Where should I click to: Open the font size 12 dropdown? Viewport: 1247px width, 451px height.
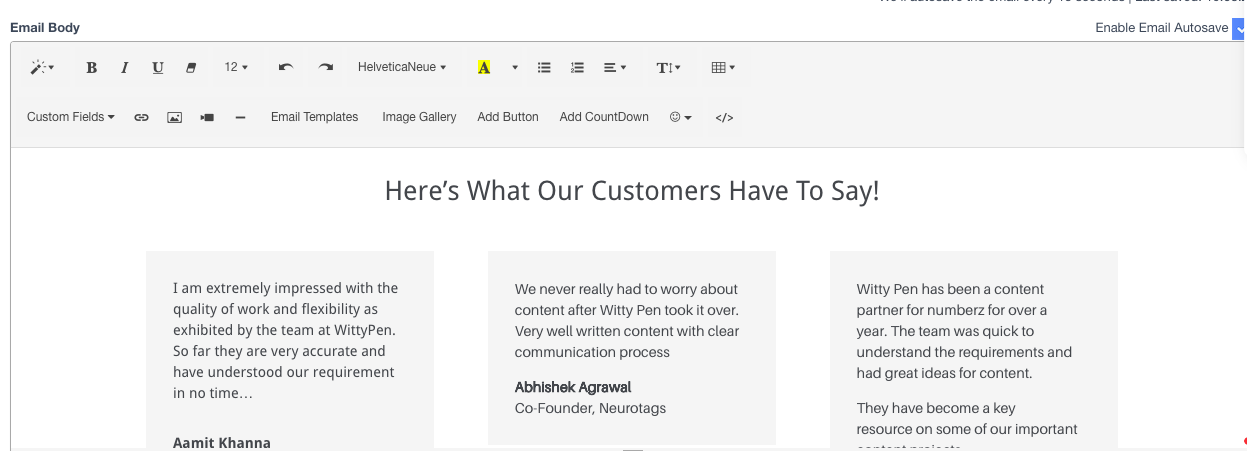click(236, 67)
